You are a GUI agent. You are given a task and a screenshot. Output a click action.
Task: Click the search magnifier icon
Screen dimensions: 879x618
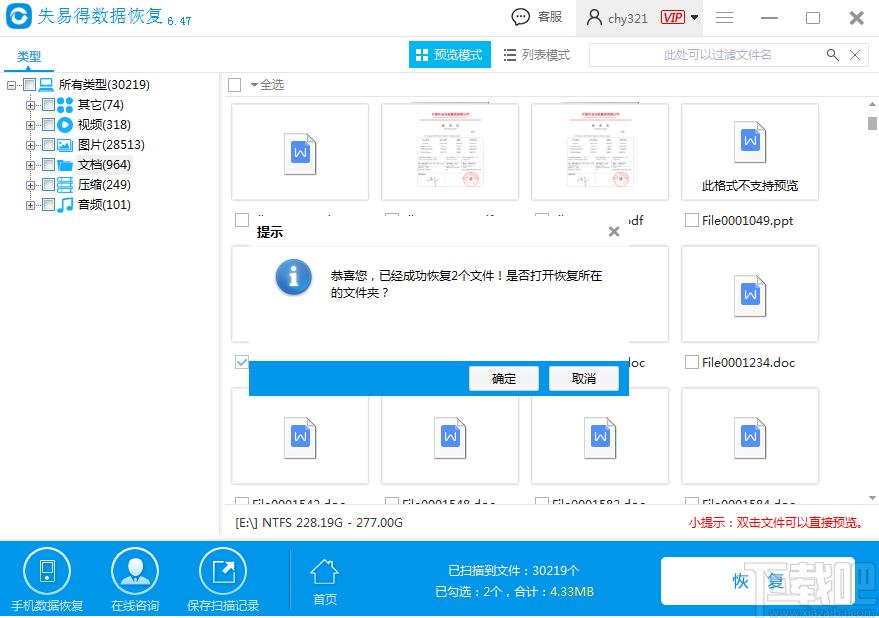coord(832,55)
